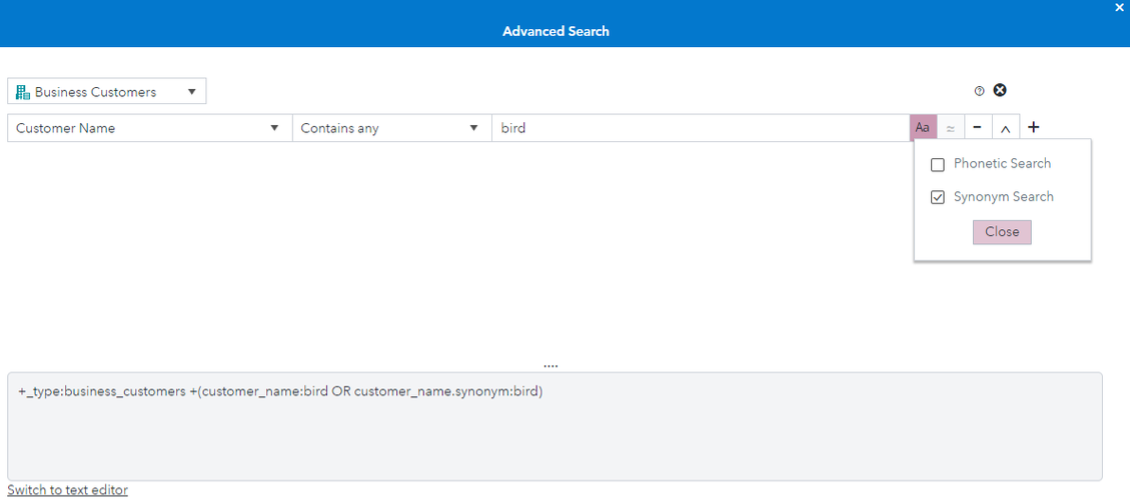Click the Aa search options icon
Screen dimensions: 1130x501
(923, 128)
